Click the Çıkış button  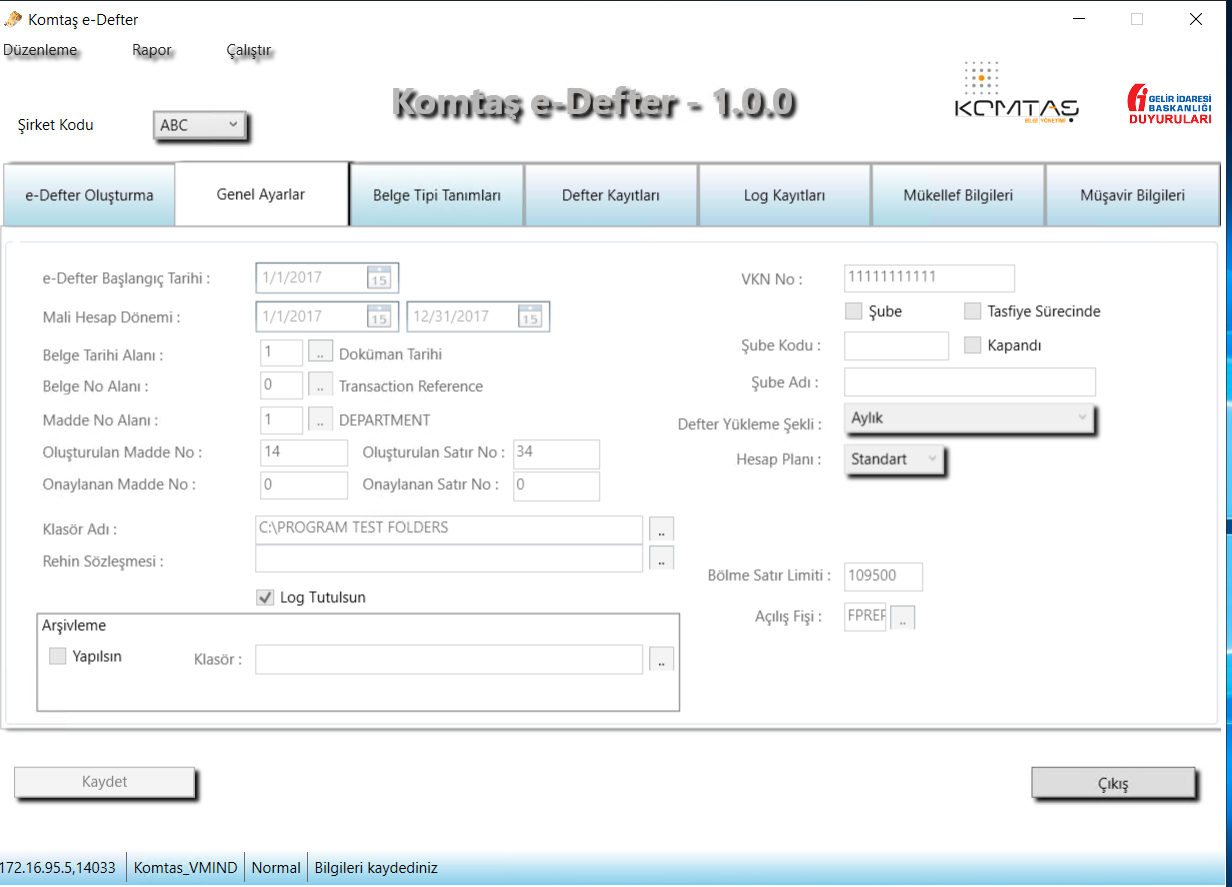pyautogui.click(x=1113, y=783)
